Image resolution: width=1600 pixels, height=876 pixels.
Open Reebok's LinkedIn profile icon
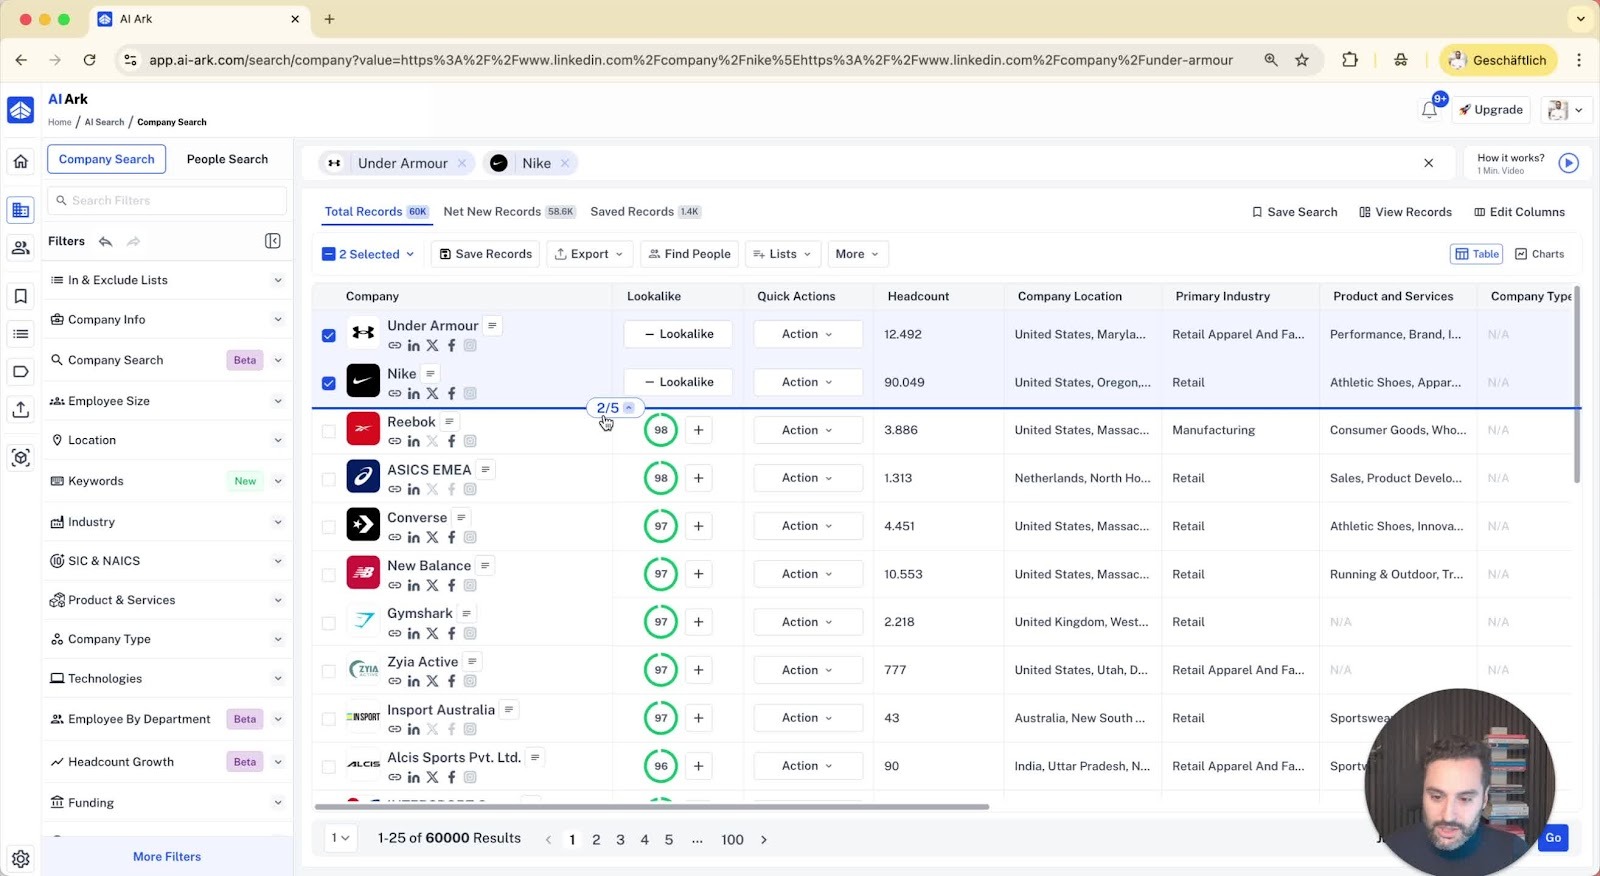(x=413, y=441)
